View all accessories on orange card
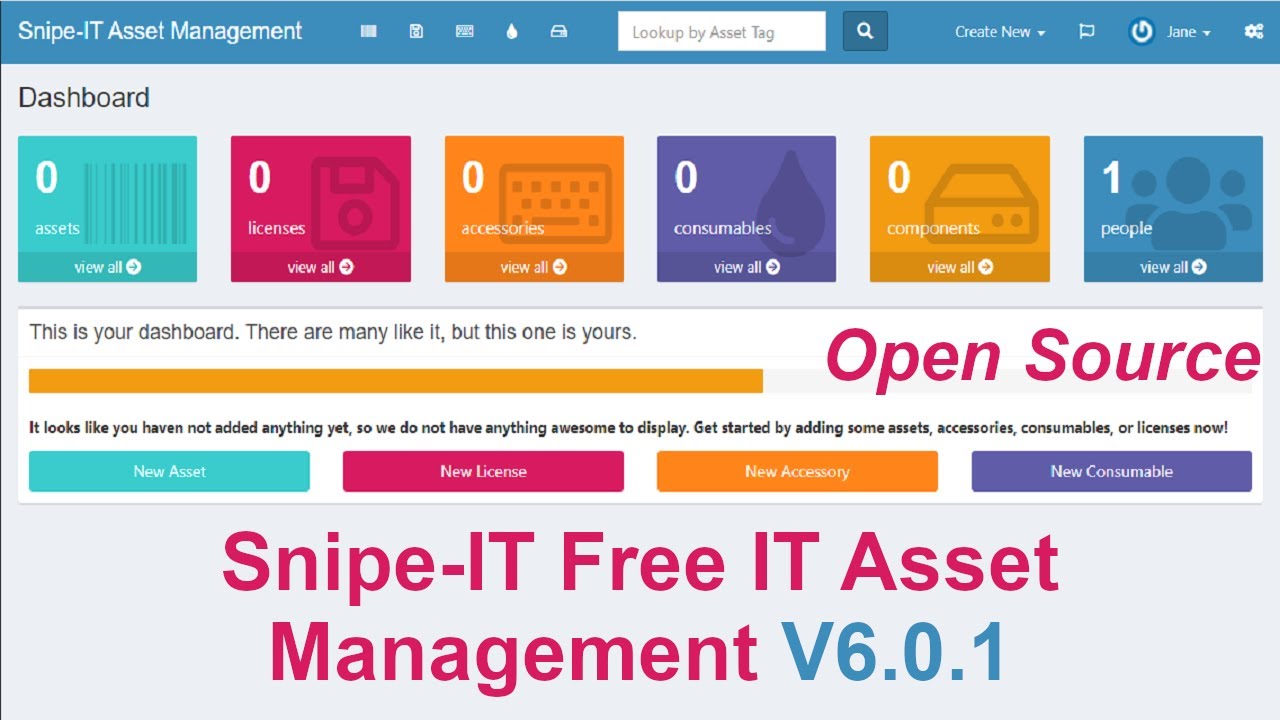 534,267
